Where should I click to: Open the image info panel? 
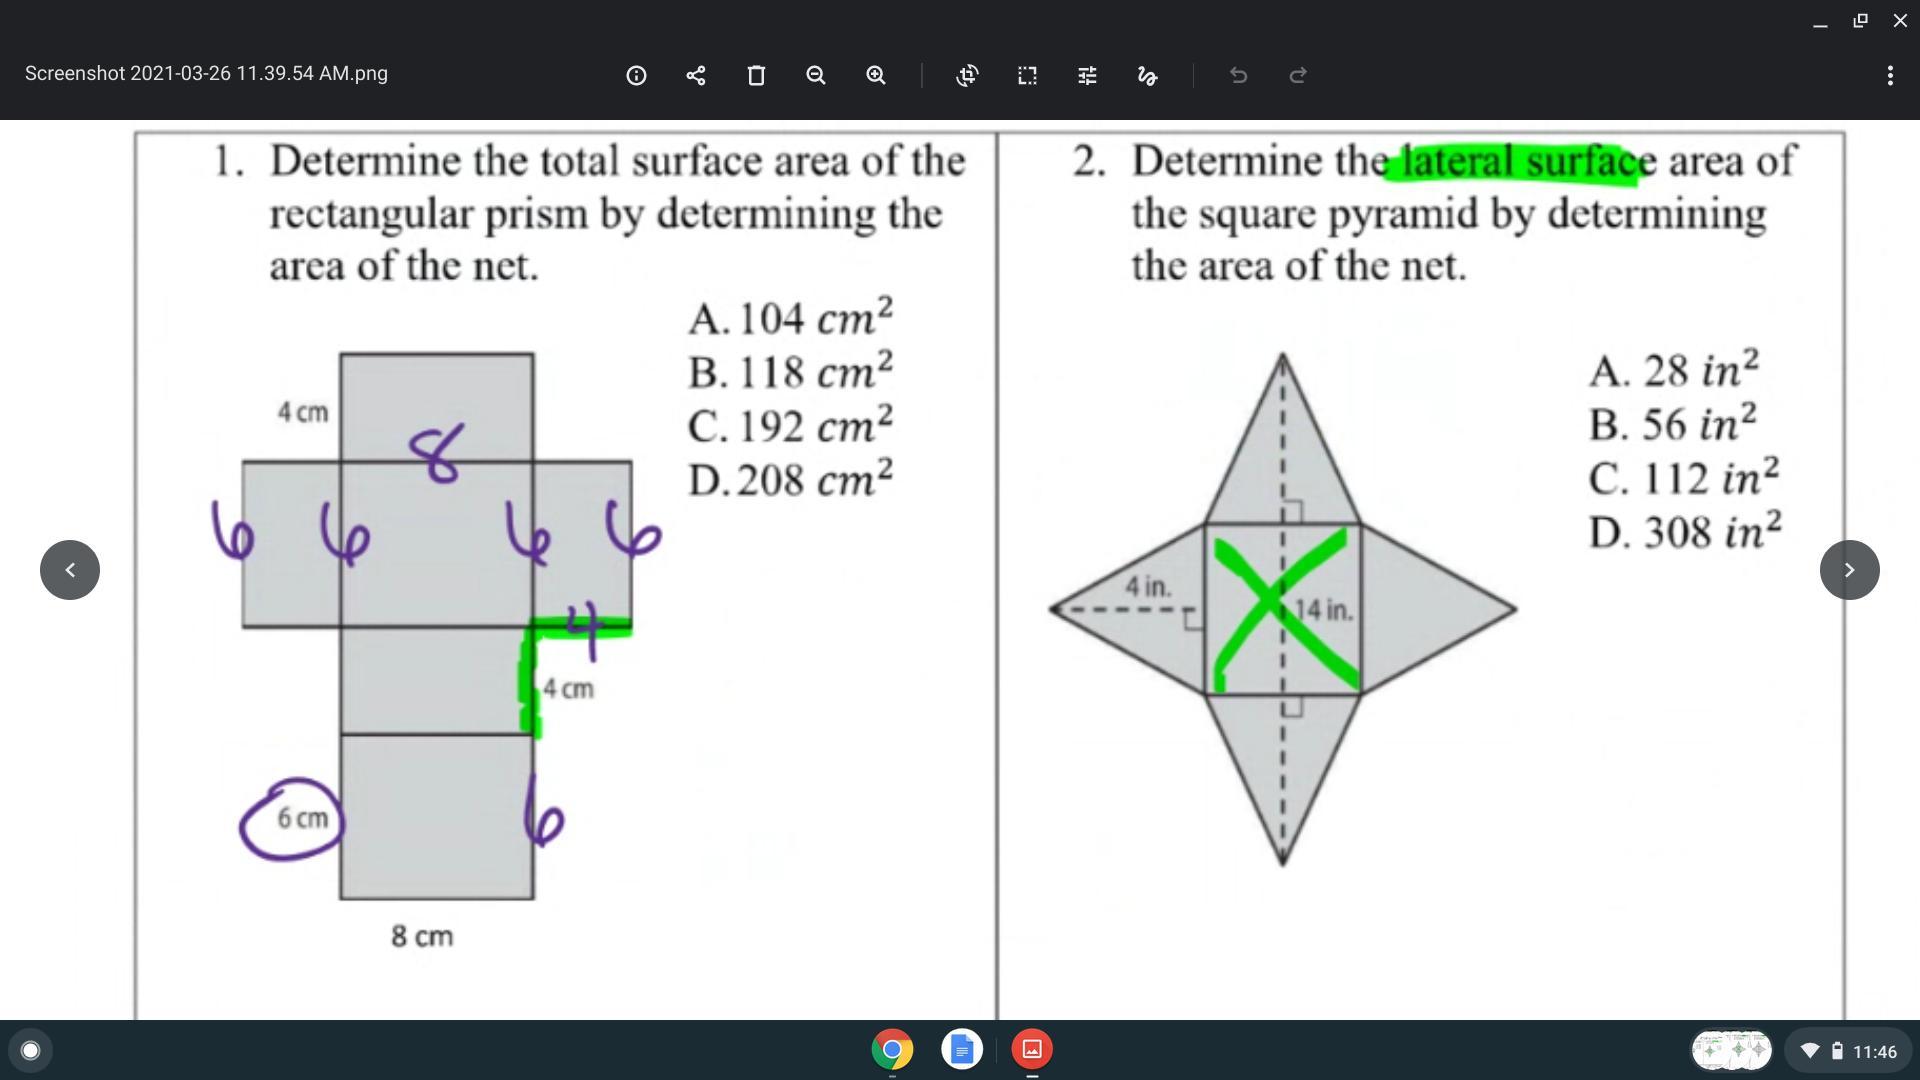click(636, 75)
